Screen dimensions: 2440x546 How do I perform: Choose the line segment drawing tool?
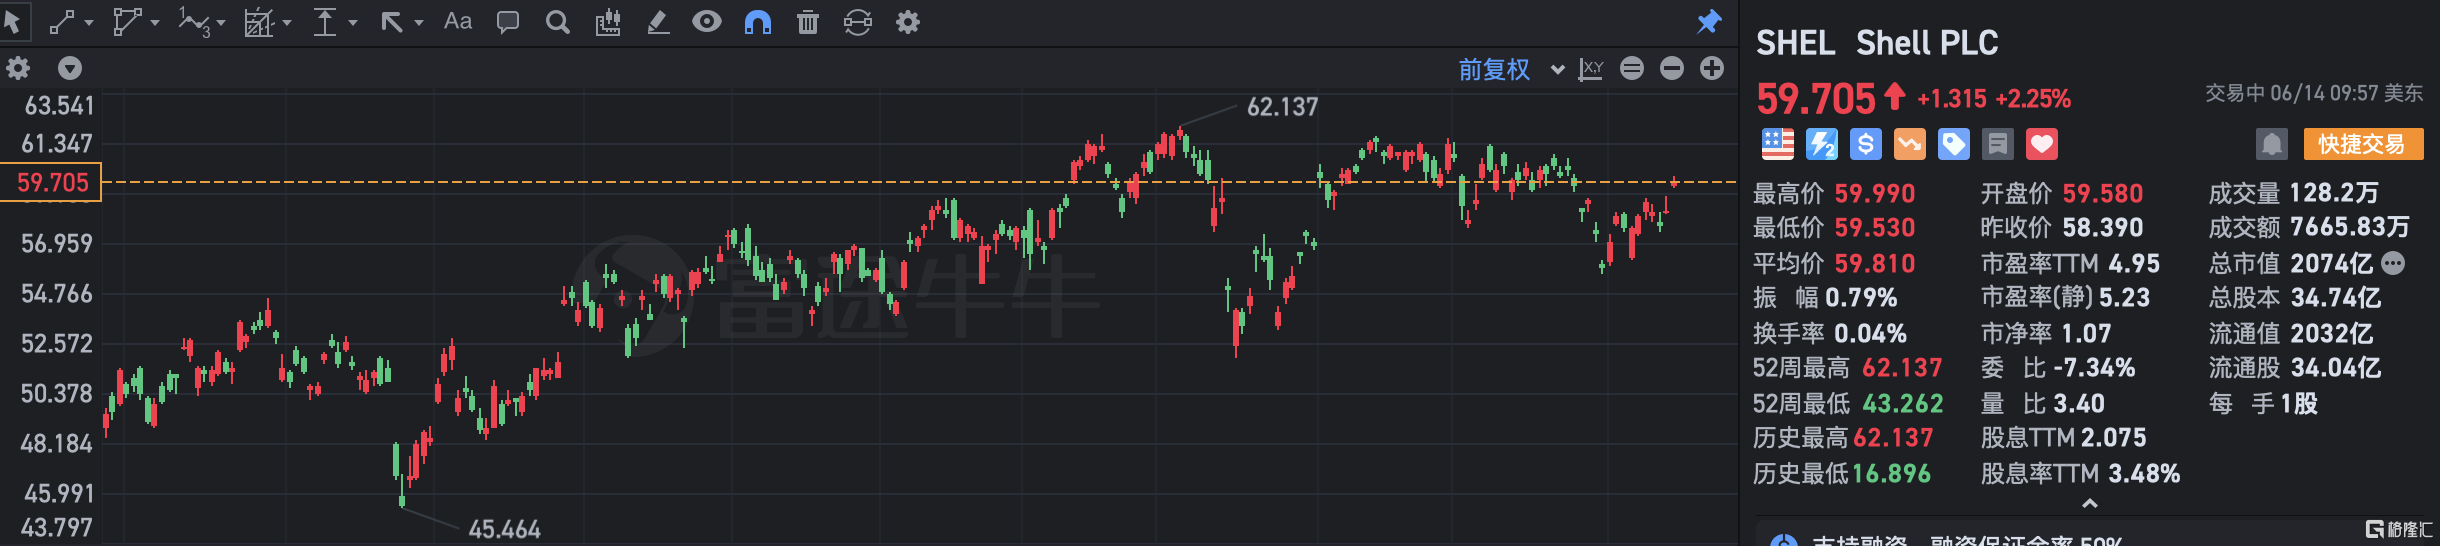pyautogui.click(x=62, y=22)
